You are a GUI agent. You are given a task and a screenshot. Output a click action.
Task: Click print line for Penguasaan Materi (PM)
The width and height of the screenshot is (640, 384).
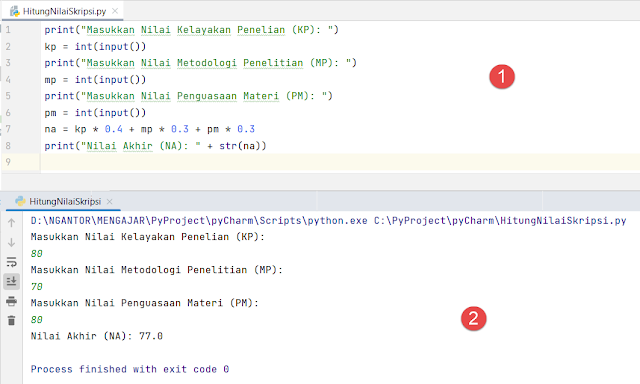point(189,96)
